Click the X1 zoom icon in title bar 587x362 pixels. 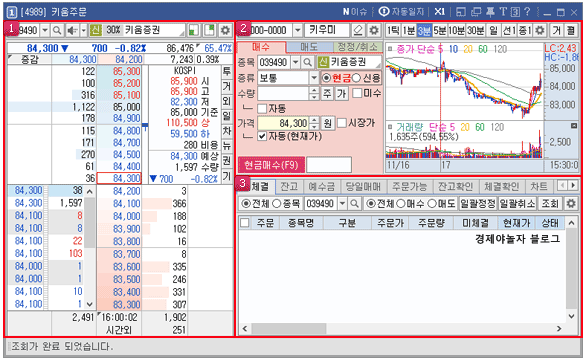(x=440, y=12)
